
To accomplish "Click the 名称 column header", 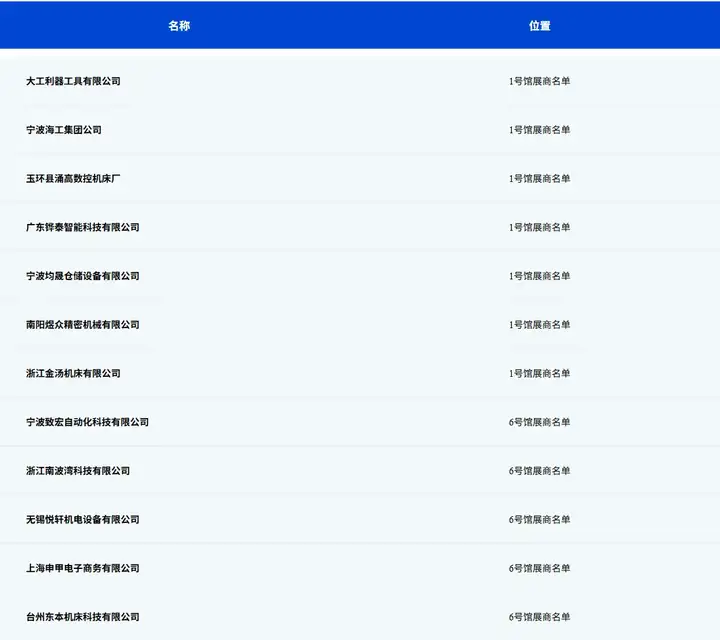I will [179, 26].
